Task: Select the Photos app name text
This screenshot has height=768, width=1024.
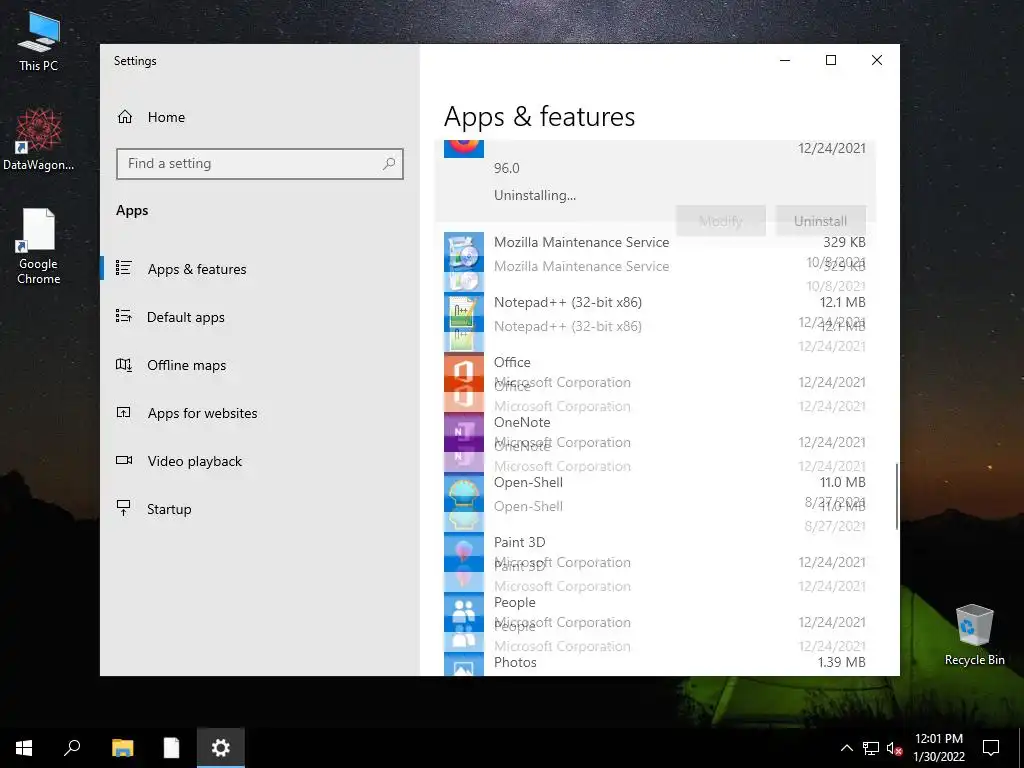Action: click(515, 662)
